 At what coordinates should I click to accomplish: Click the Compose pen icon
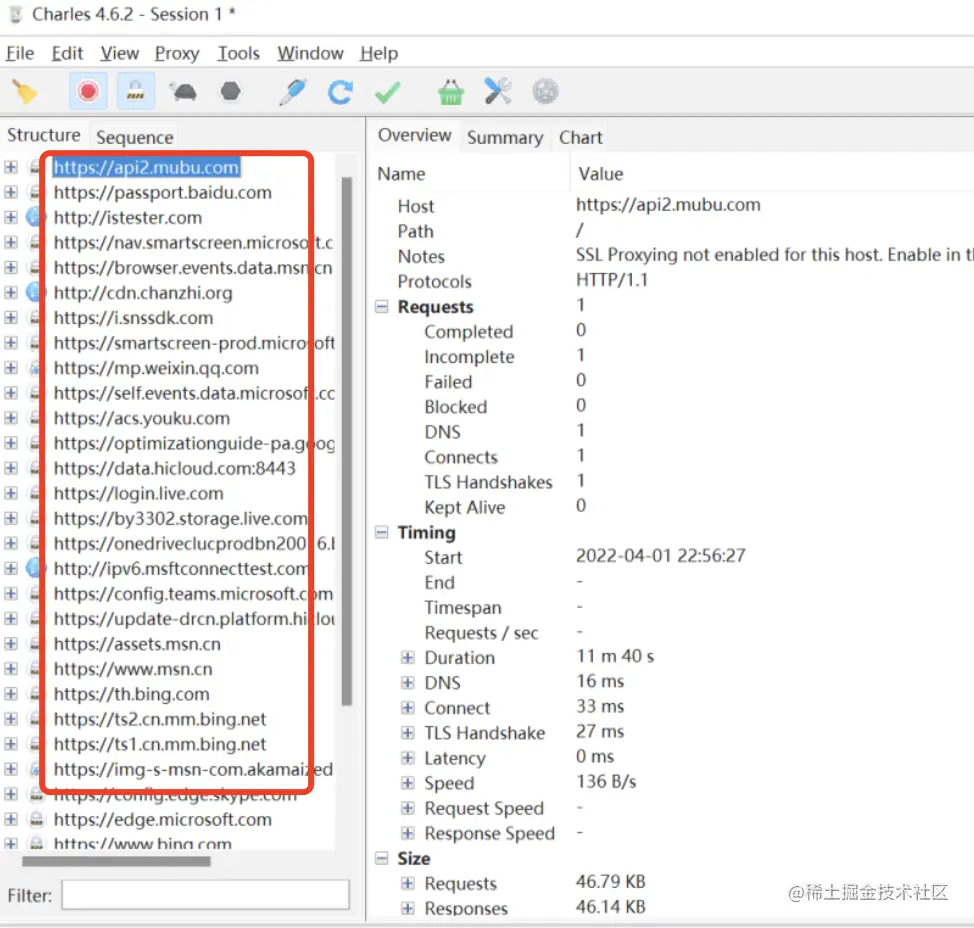click(x=292, y=92)
